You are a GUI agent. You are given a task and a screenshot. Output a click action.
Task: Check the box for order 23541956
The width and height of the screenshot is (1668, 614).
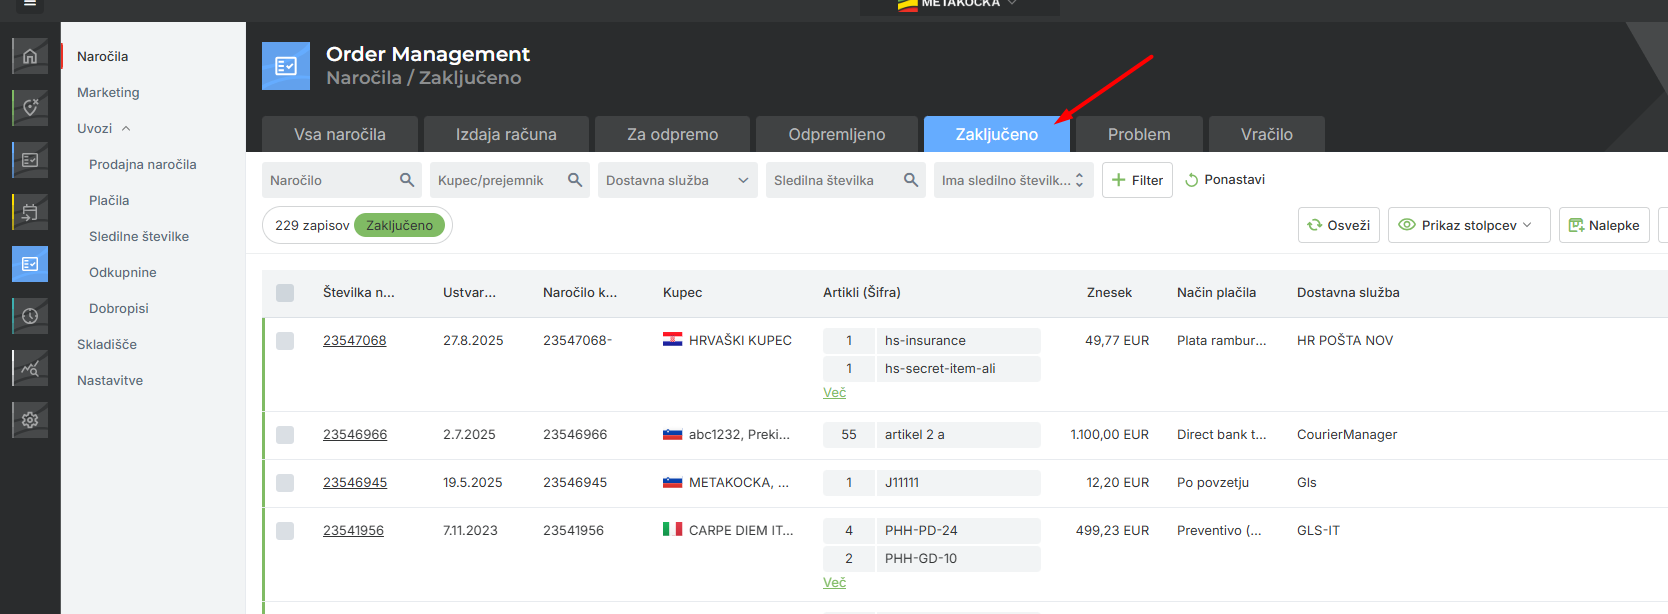click(285, 531)
